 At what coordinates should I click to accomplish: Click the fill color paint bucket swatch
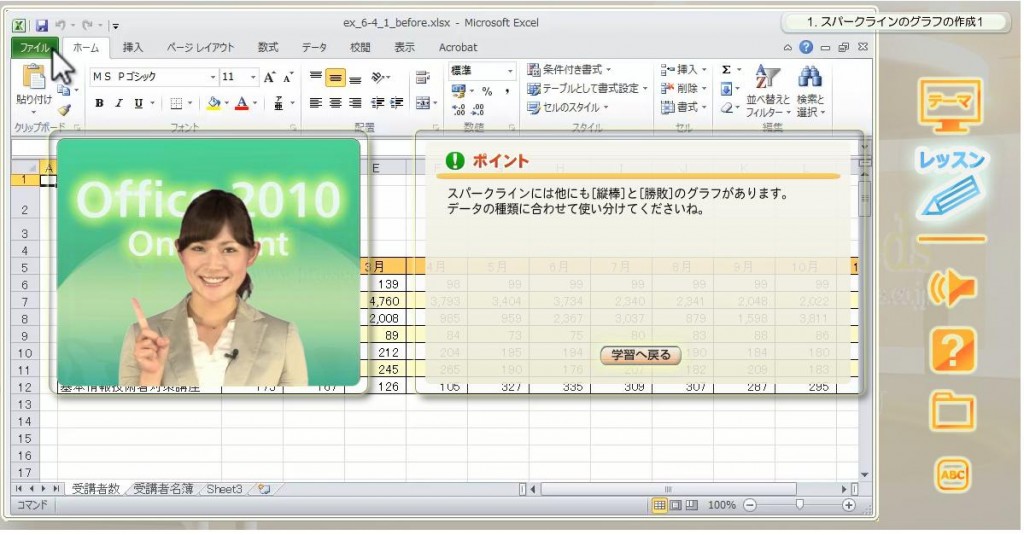(214, 103)
